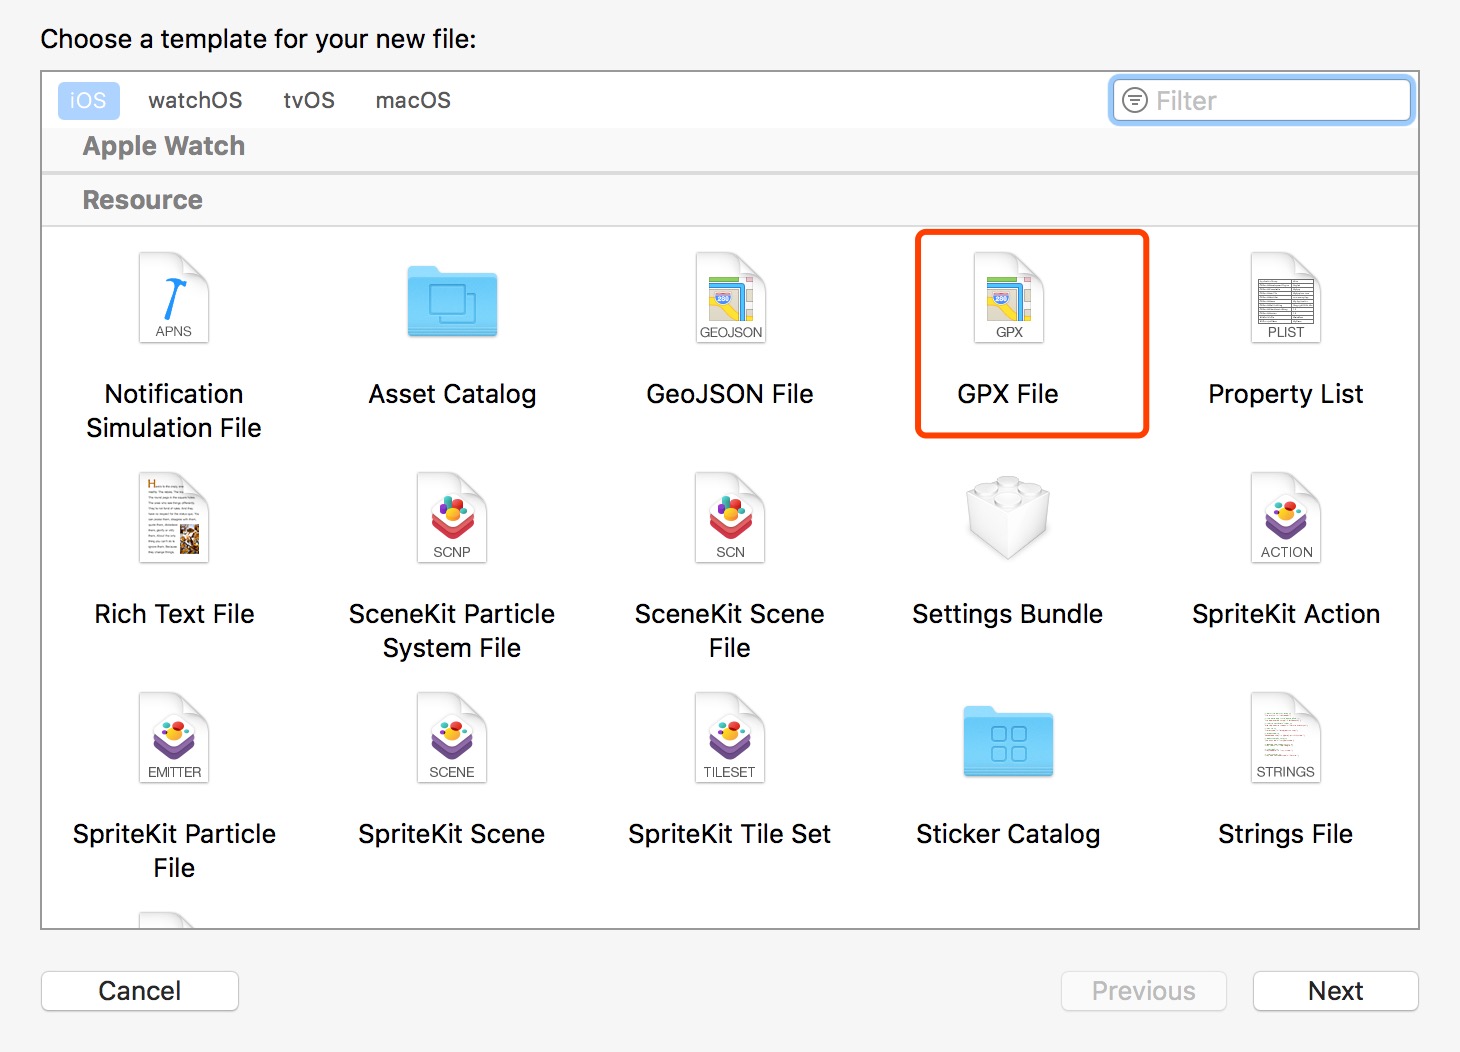Switch to the watchOS platform tab
This screenshot has height=1052, width=1460.
195,101
